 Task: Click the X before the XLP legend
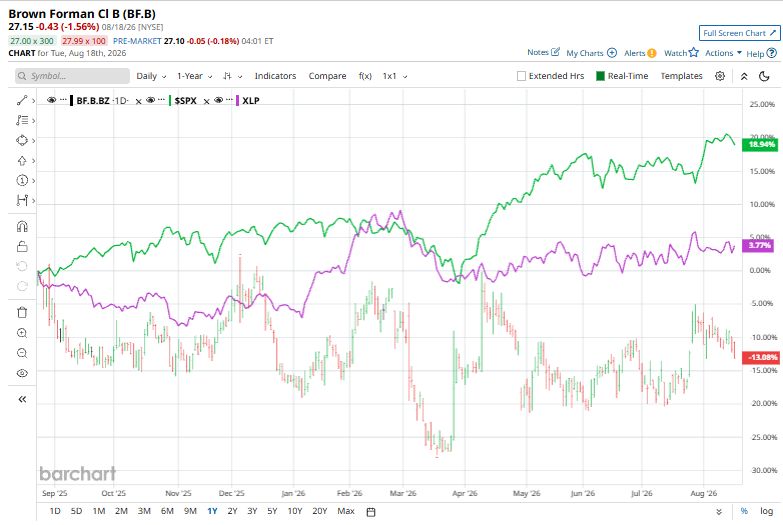coord(206,101)
